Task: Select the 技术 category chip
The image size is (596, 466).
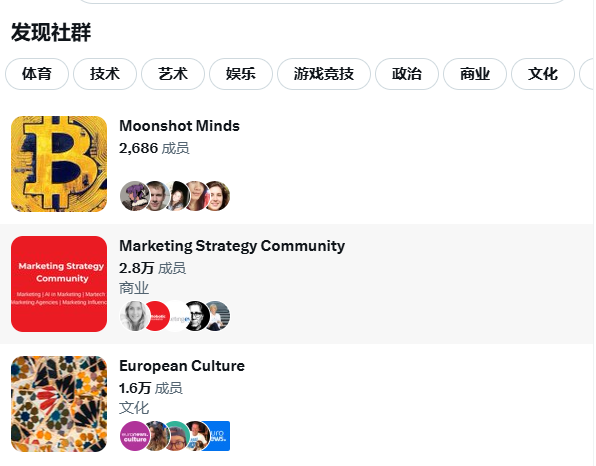Action: pyautogui.click(x=105, y=74)
